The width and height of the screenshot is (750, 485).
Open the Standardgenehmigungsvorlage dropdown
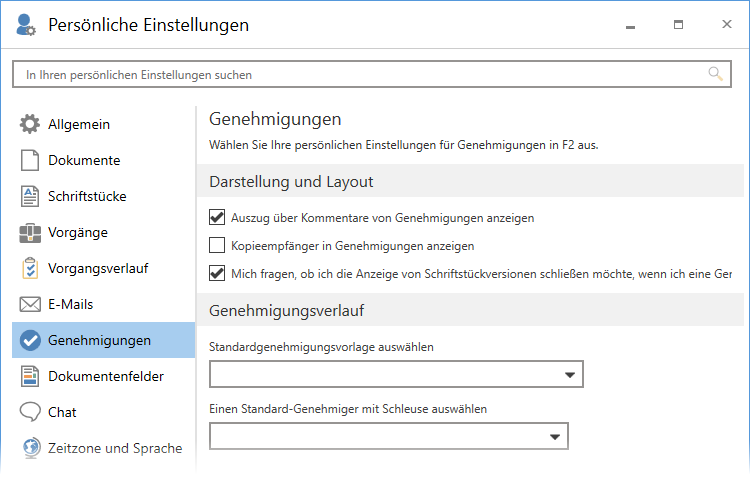pos(396,374)
